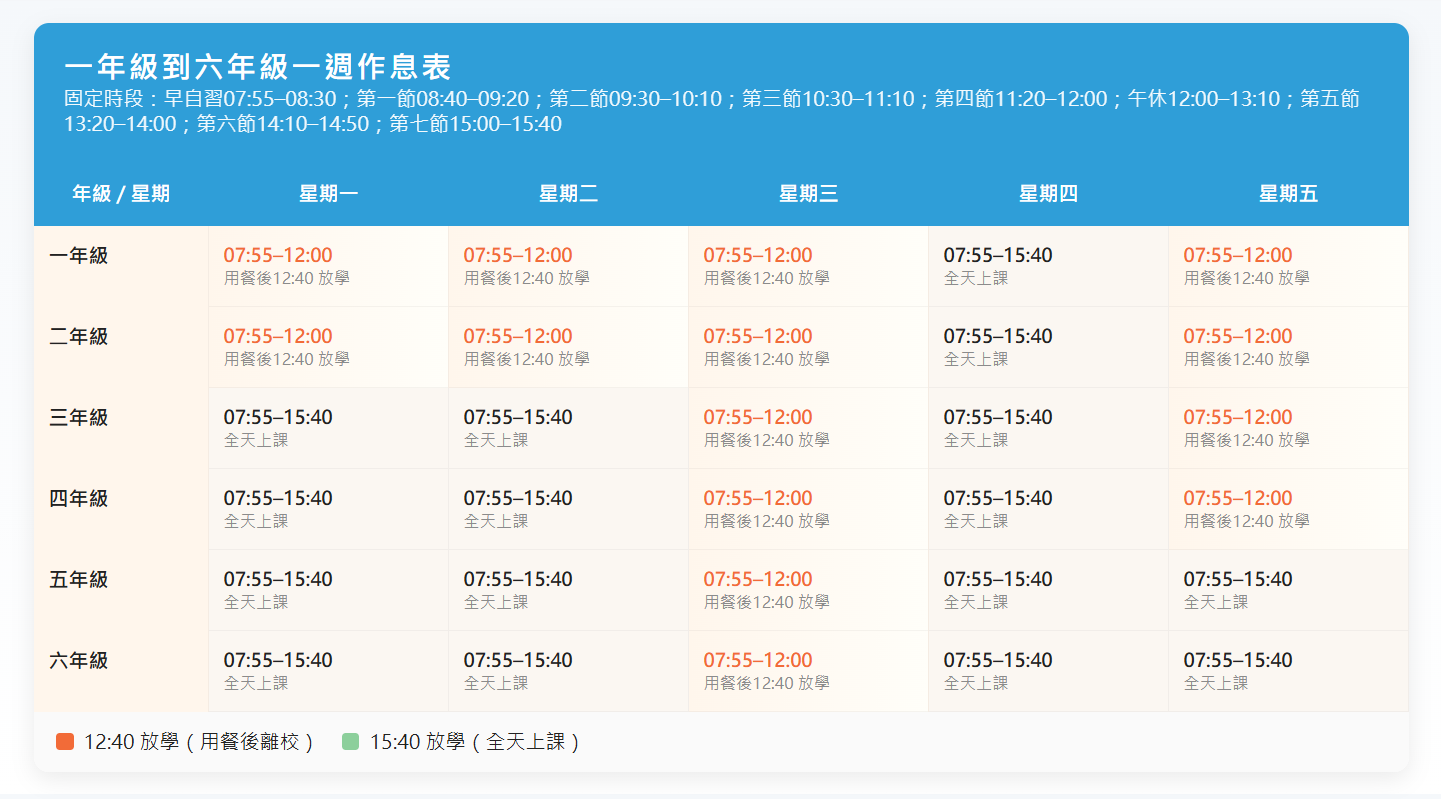Select the 星期一 column header
Viewport: 1441px width, 799px height.
pos(328,194)
